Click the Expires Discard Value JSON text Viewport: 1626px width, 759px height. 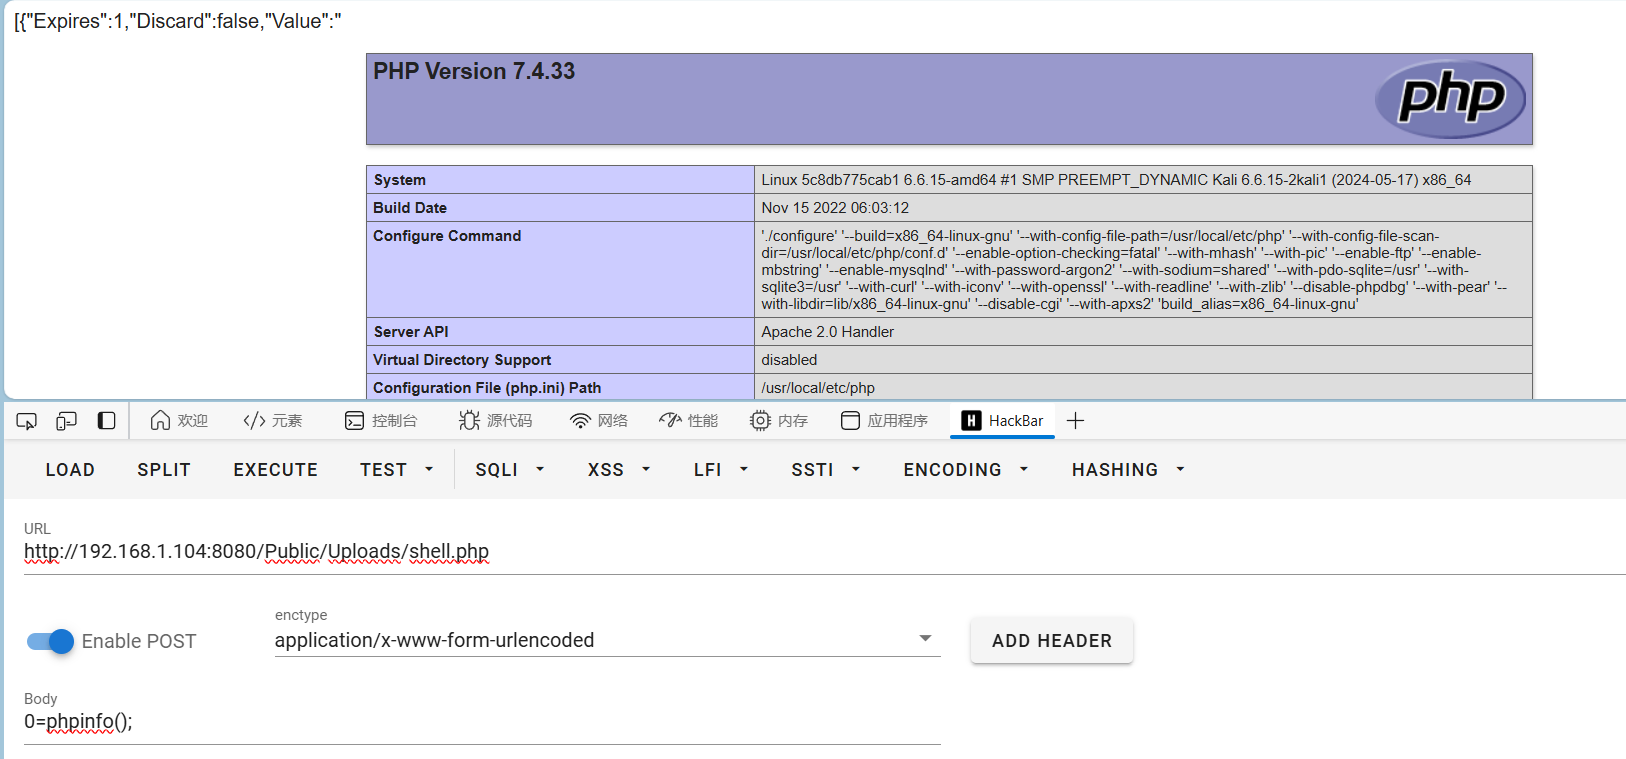coord(178,21)
